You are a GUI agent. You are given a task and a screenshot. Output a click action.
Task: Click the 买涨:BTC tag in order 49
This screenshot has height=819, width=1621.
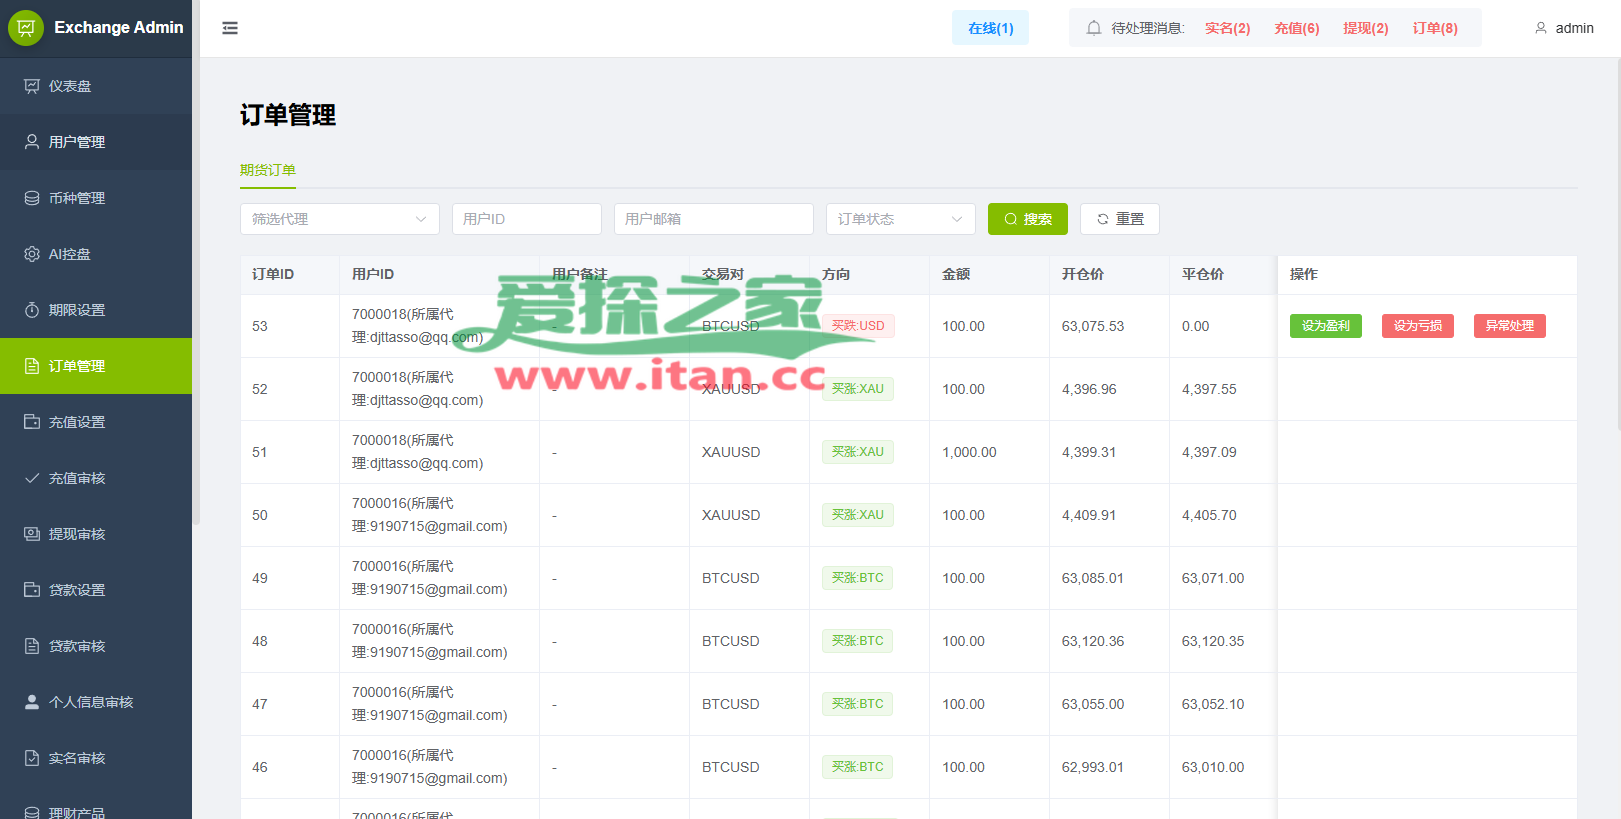[x=858, y=578]
